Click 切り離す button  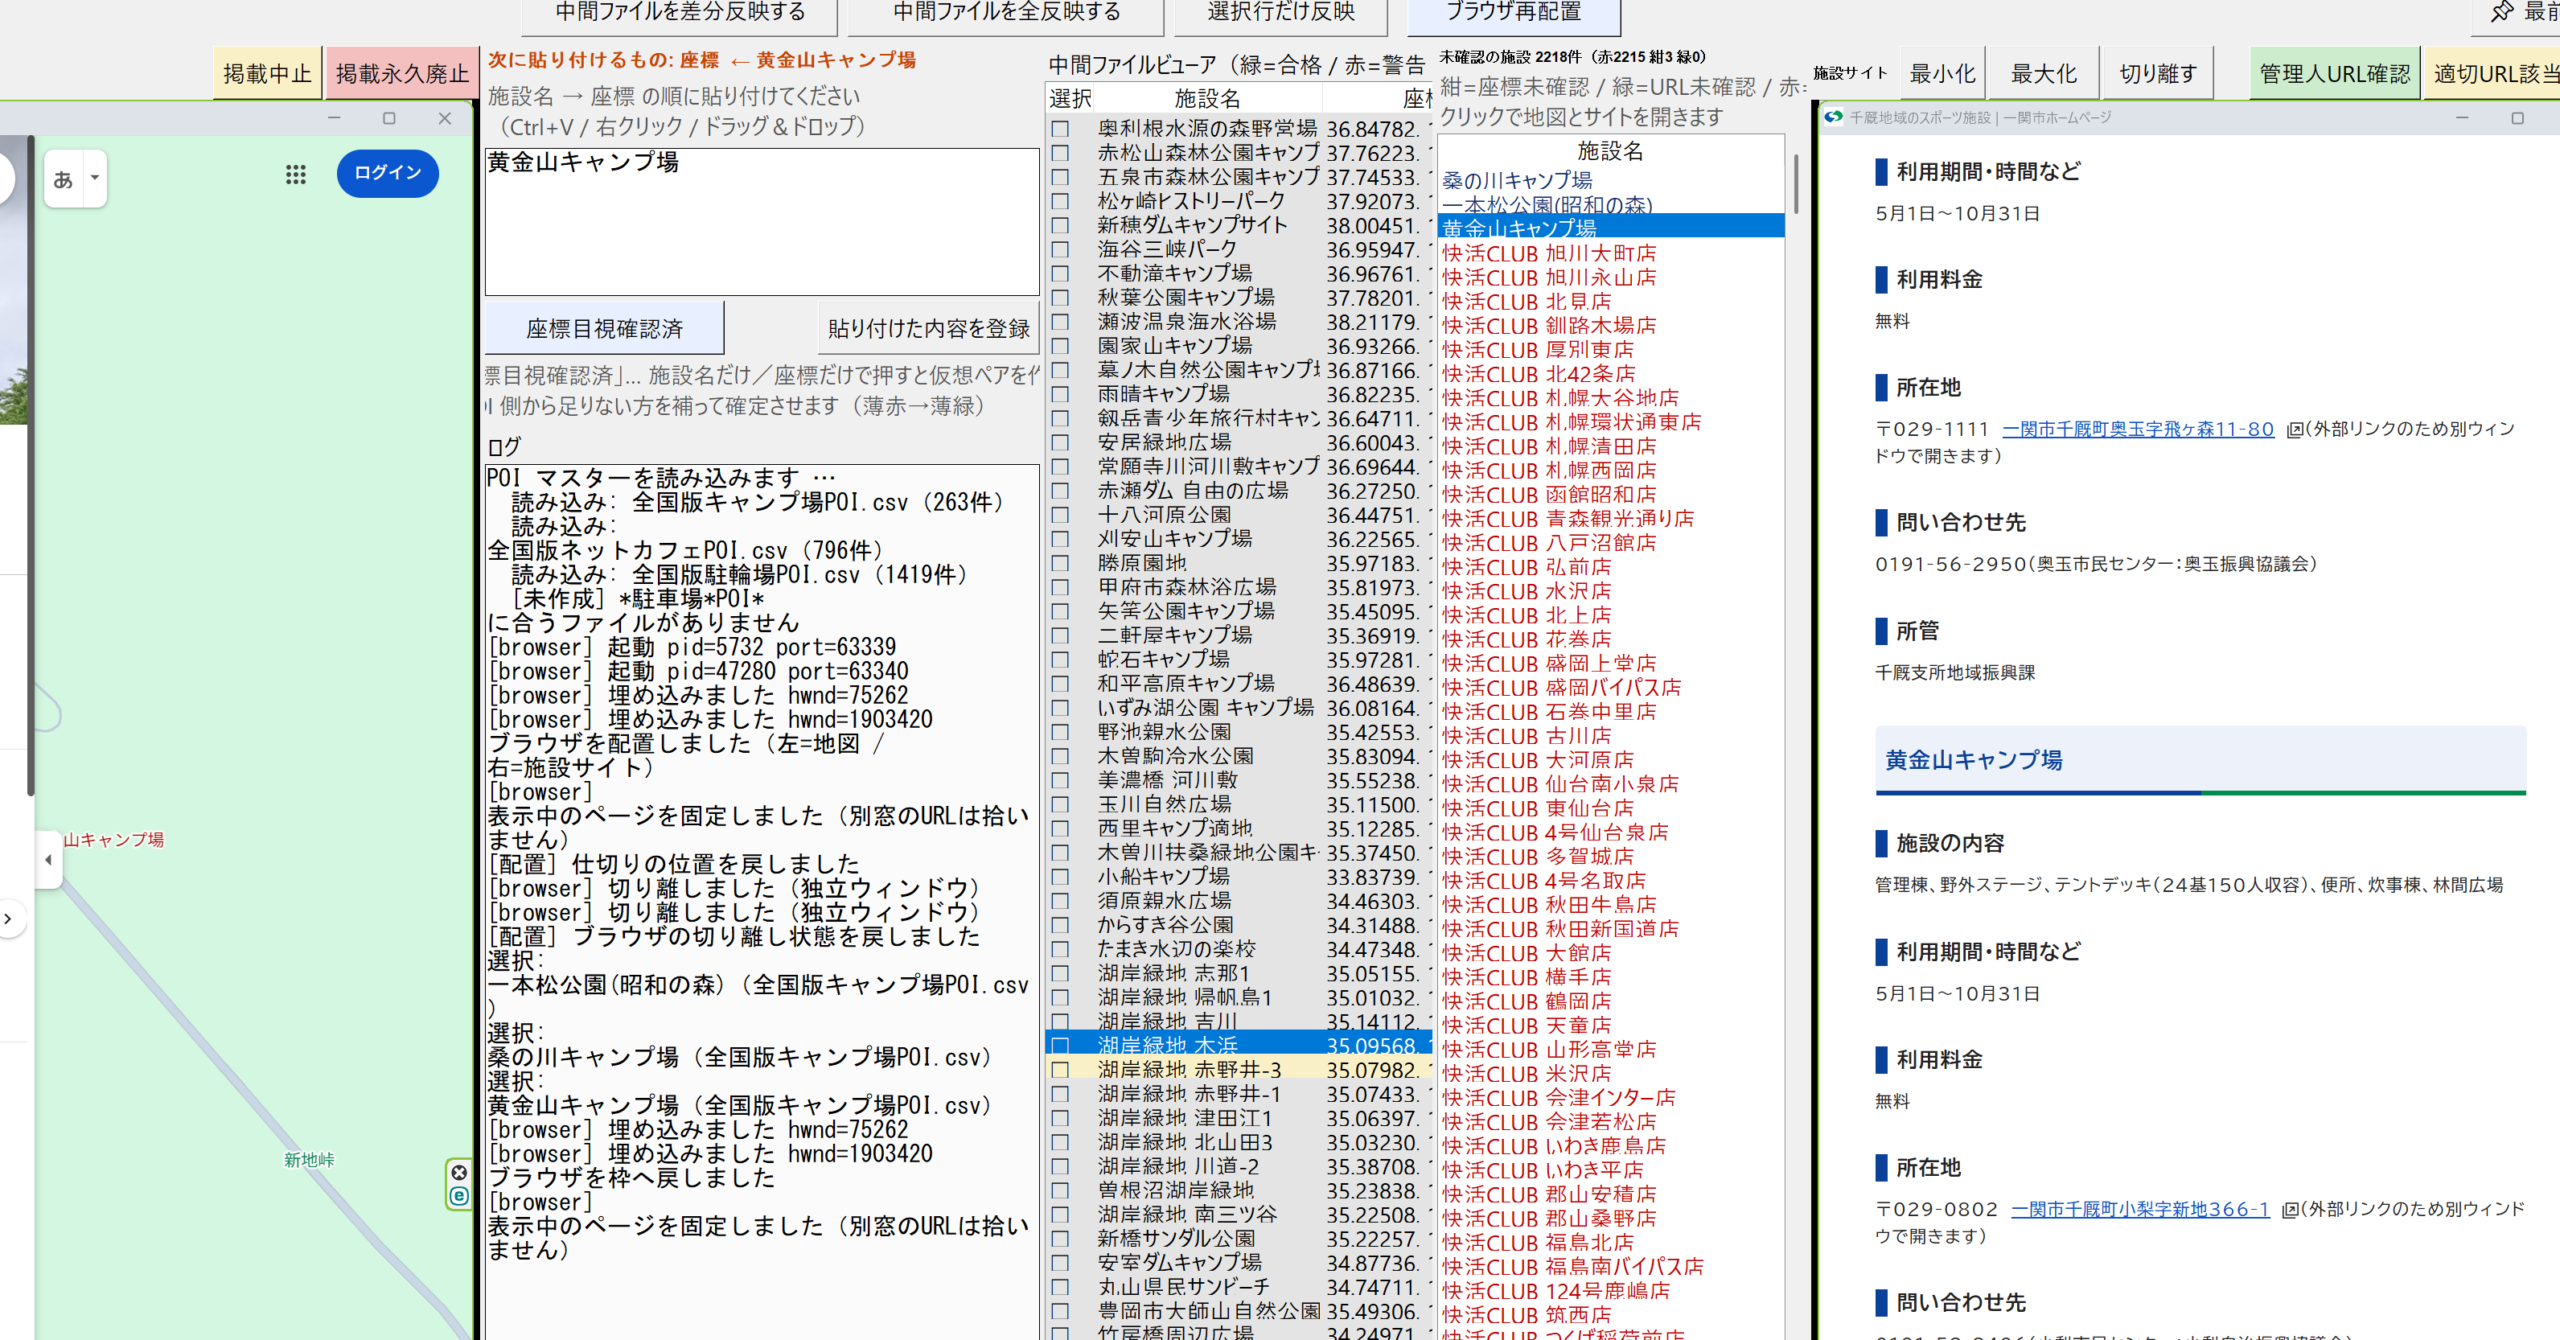pos(2158,73)
